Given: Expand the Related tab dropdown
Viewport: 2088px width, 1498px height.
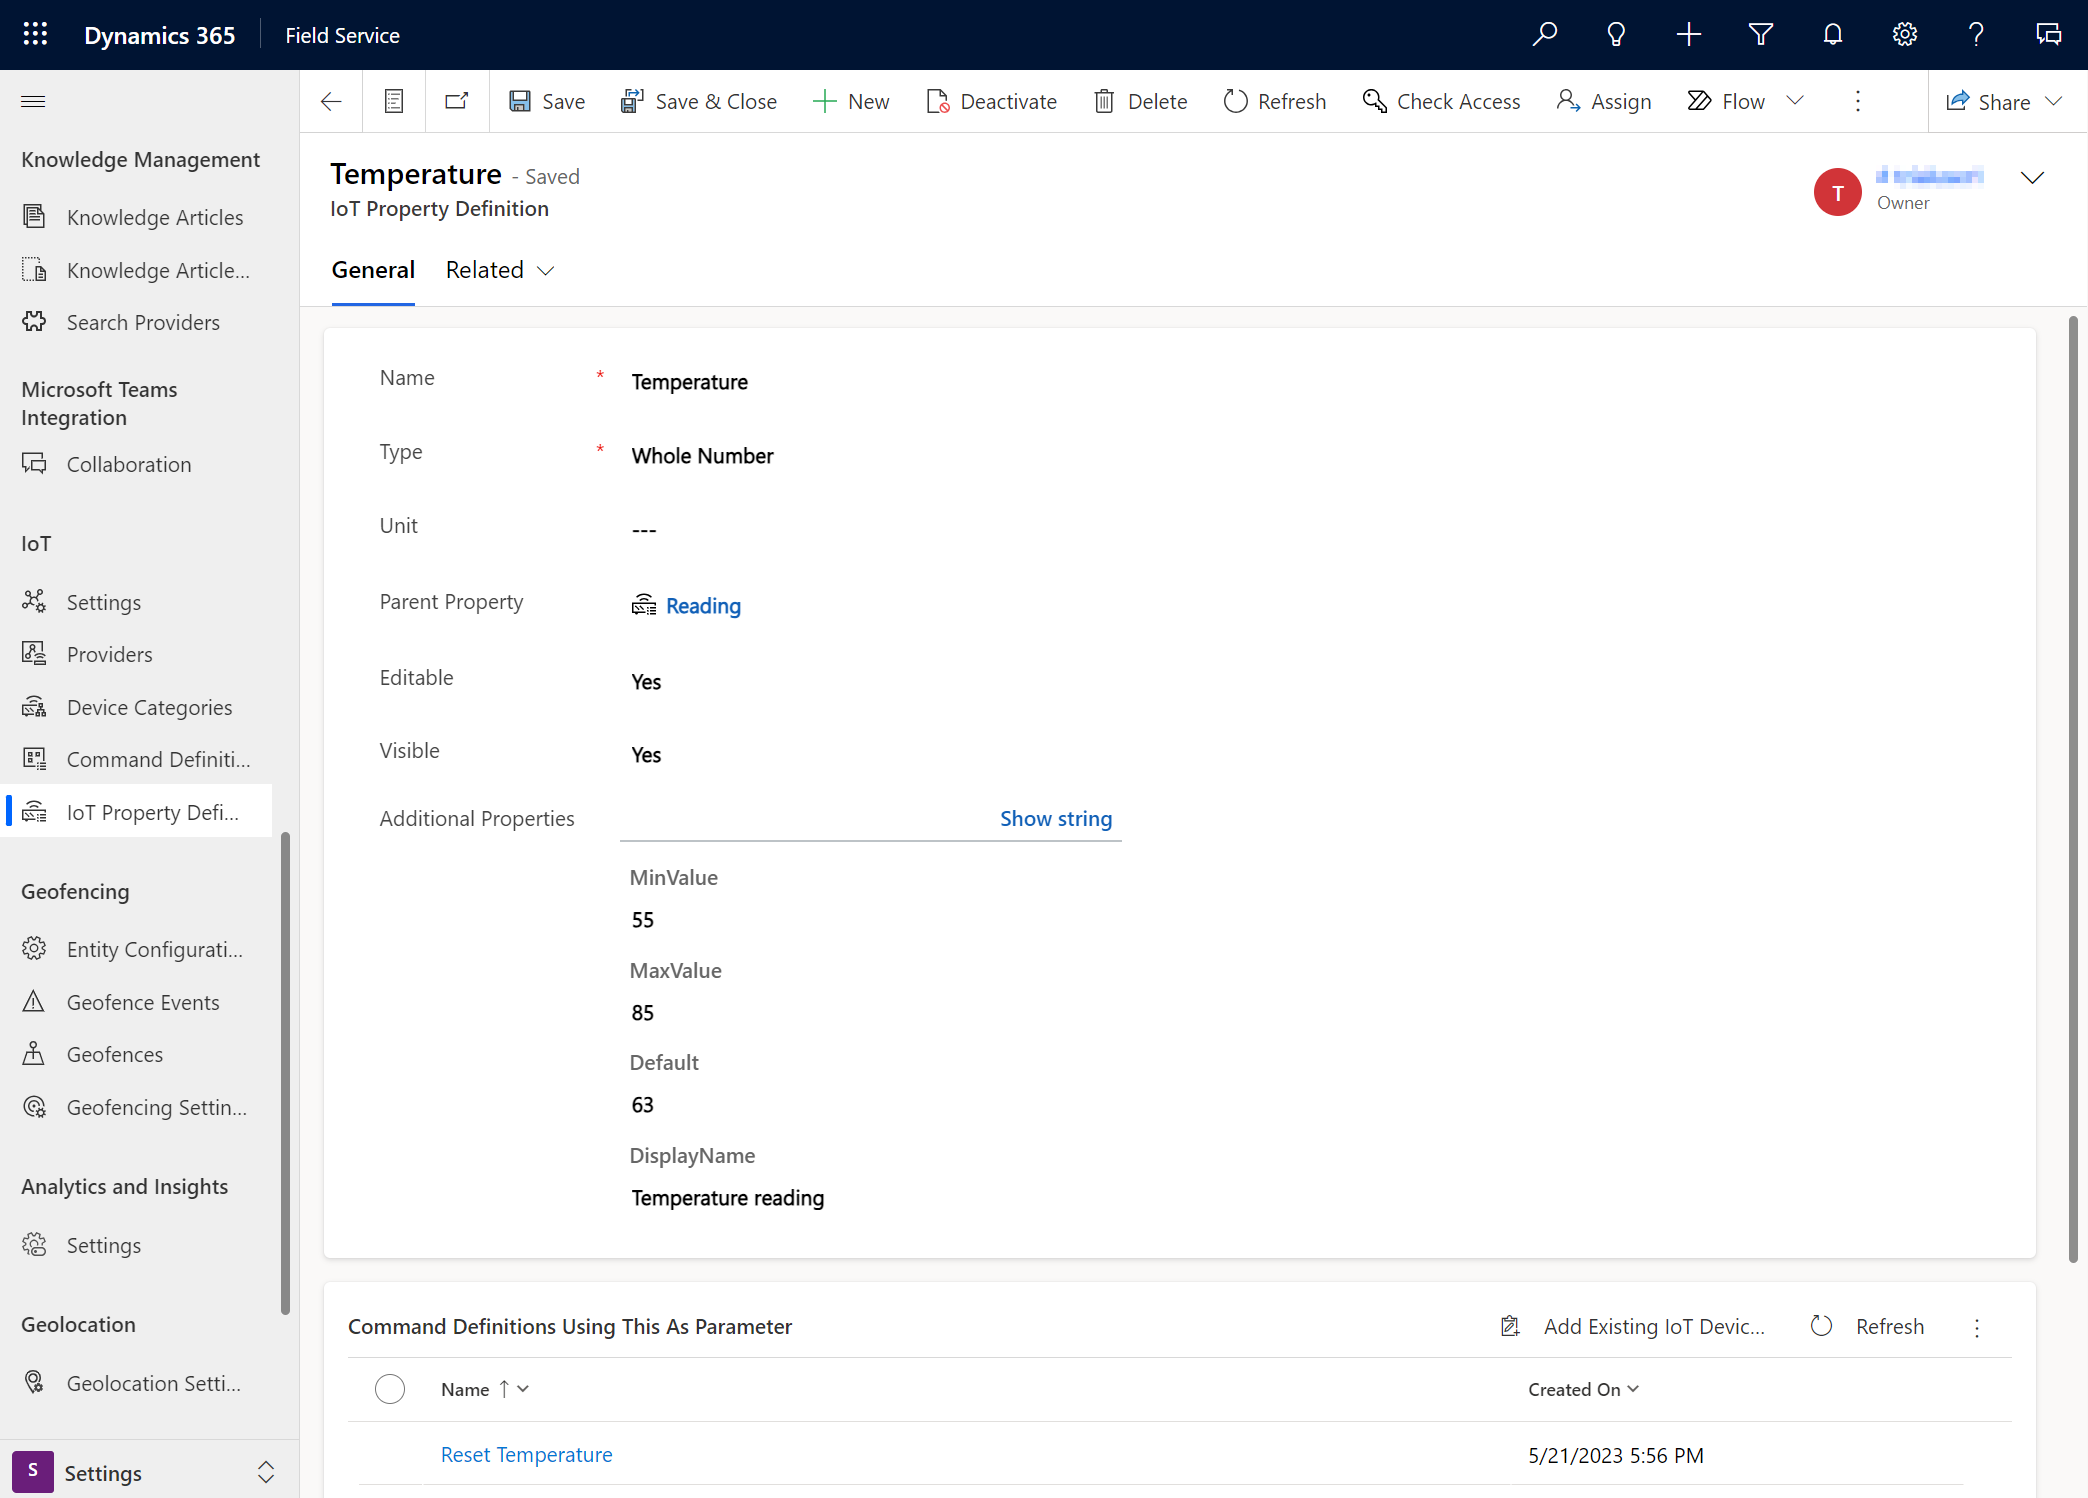Looking at the screenshot, I should [x=499, y=269].
